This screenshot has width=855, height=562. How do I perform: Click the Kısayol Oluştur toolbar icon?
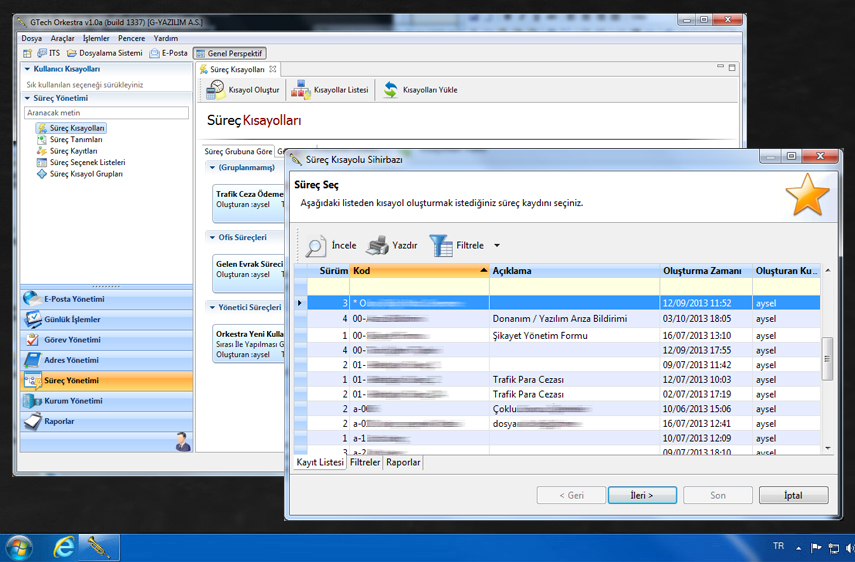[x=216, y=90]
